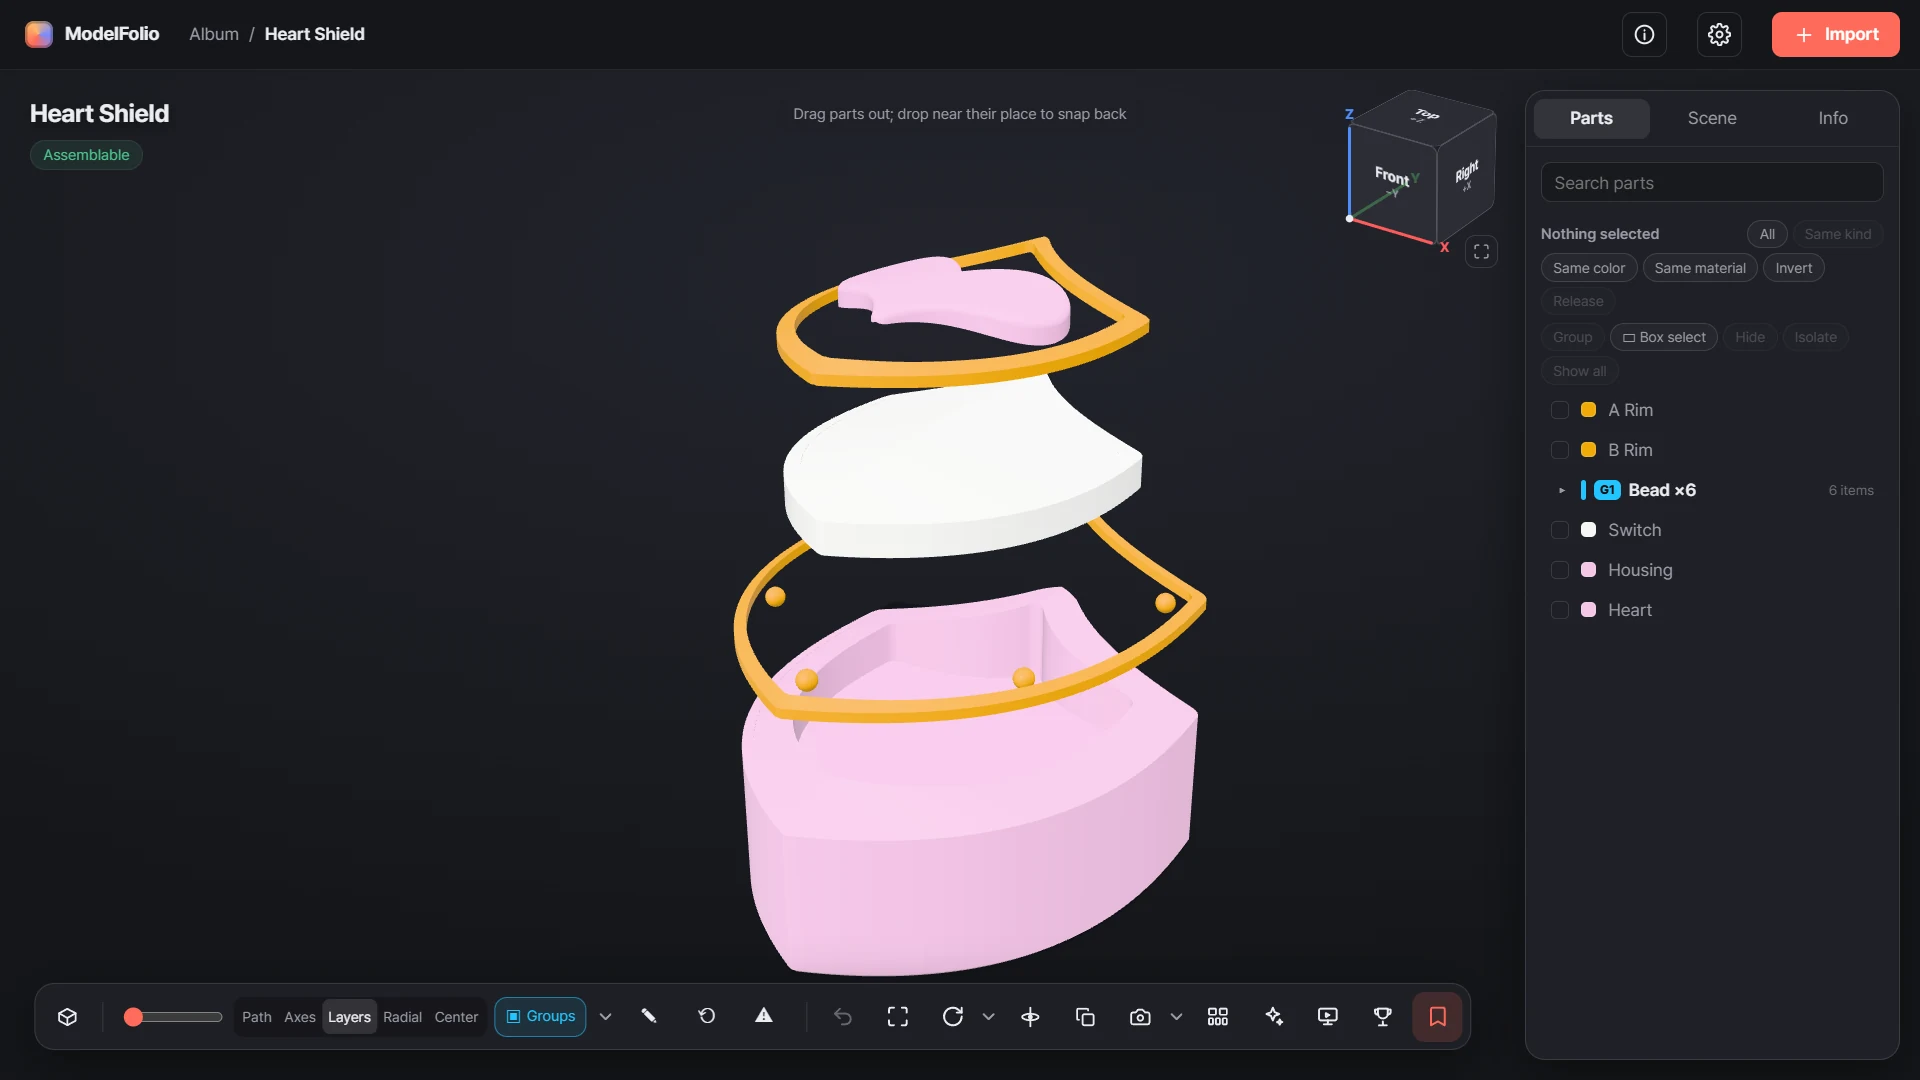1920x1080 pixels.
Task: Click the explode amount slider
Action: (x=173, y=1017)
